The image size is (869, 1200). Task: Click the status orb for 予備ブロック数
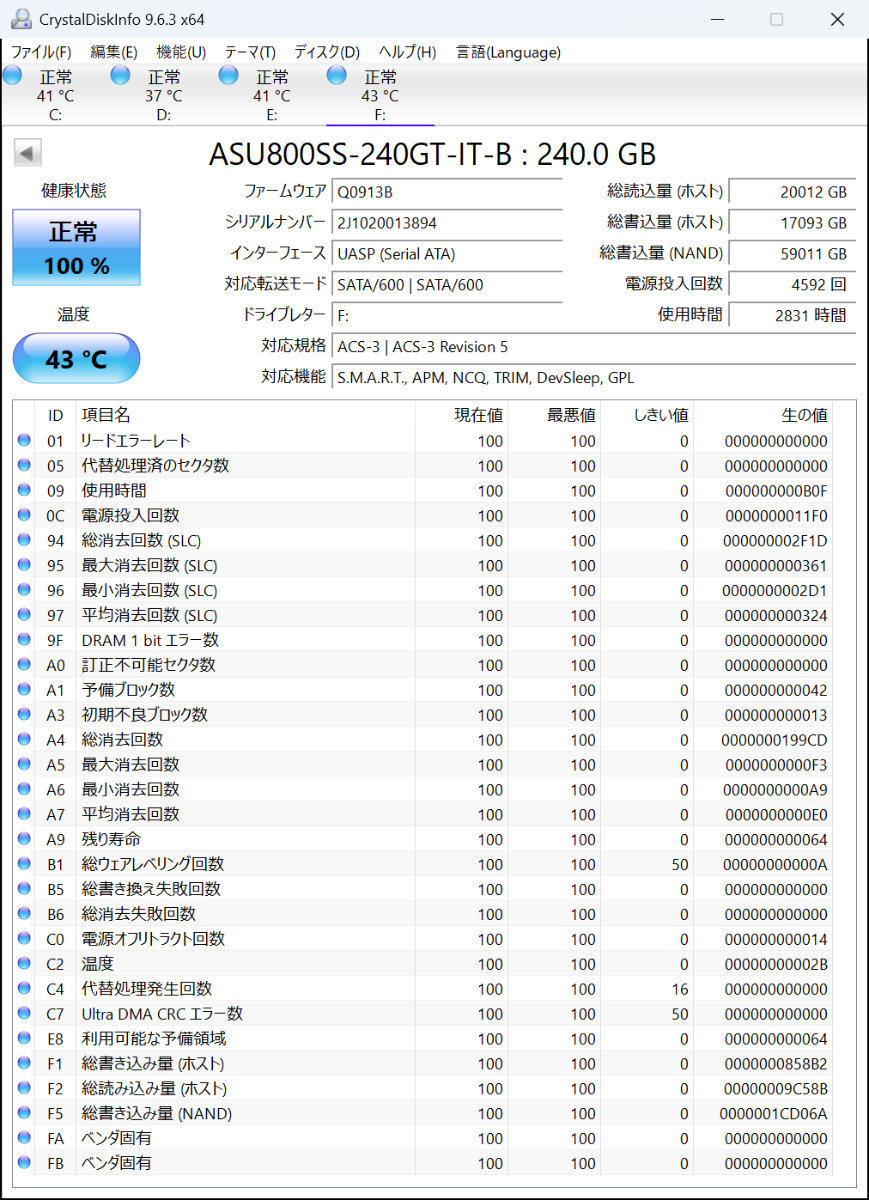pos(24,689)
